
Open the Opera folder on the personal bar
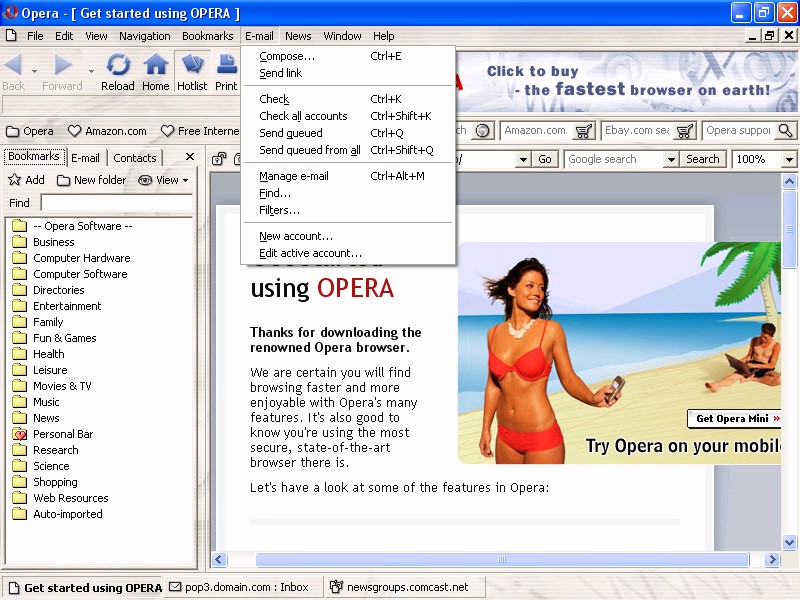tap(30, 131)
